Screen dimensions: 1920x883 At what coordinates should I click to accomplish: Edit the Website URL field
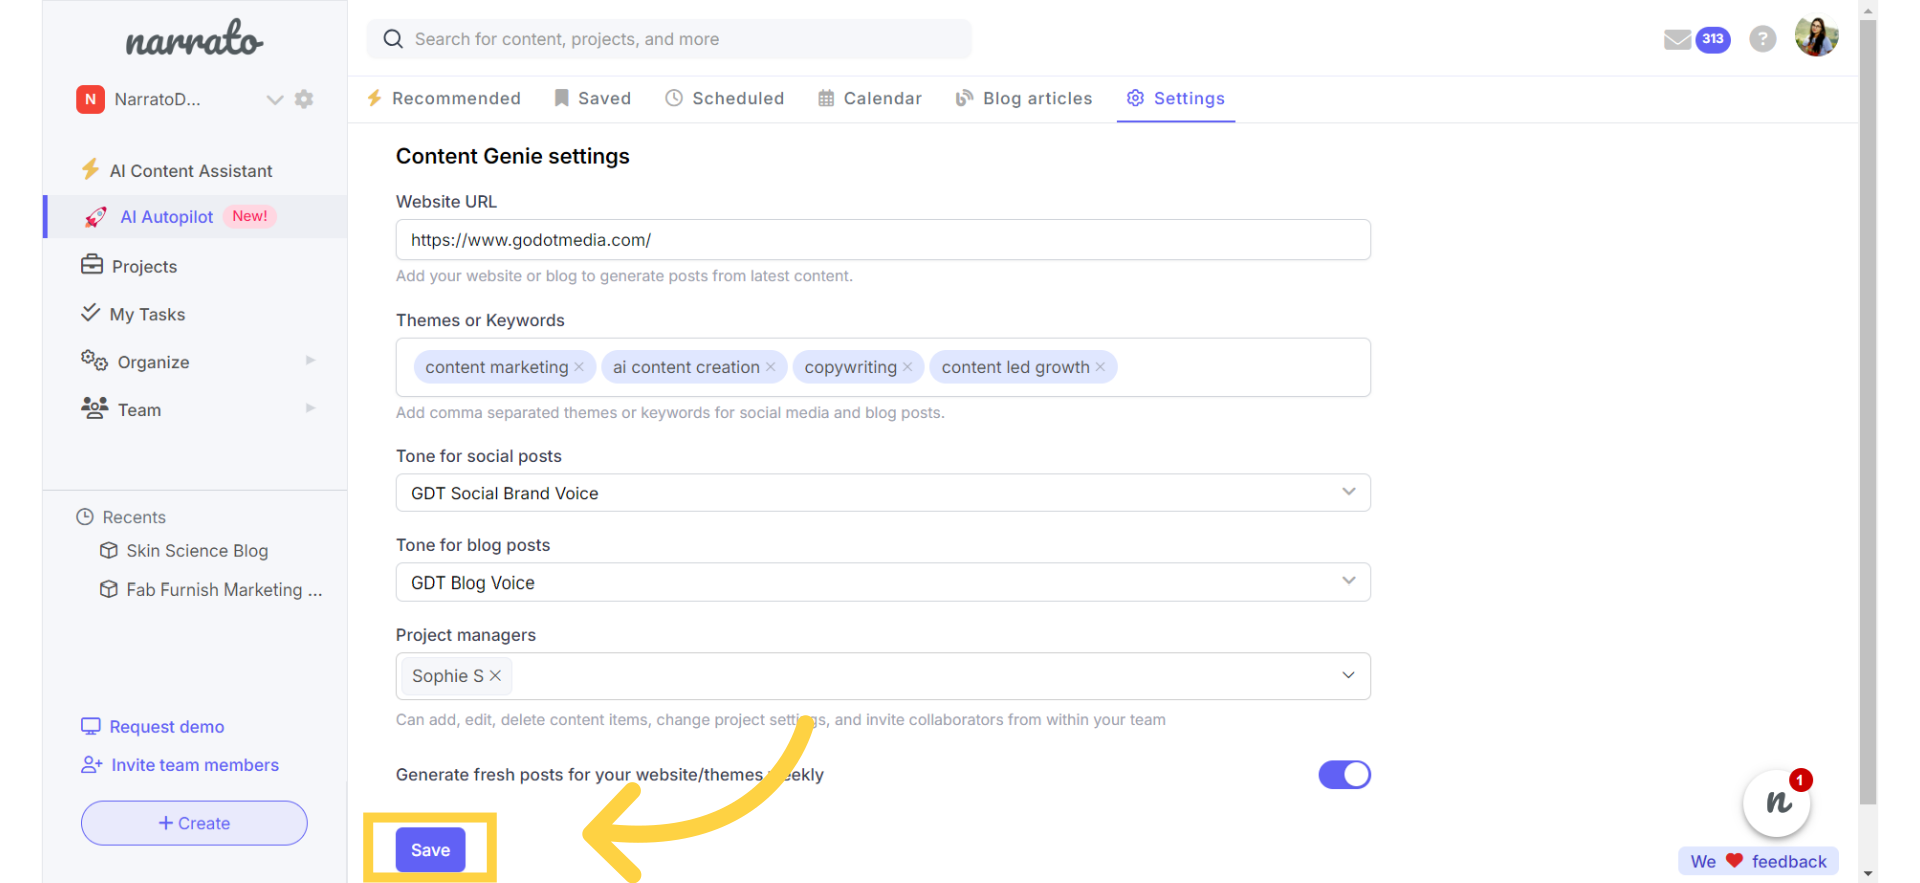(883, 240)
